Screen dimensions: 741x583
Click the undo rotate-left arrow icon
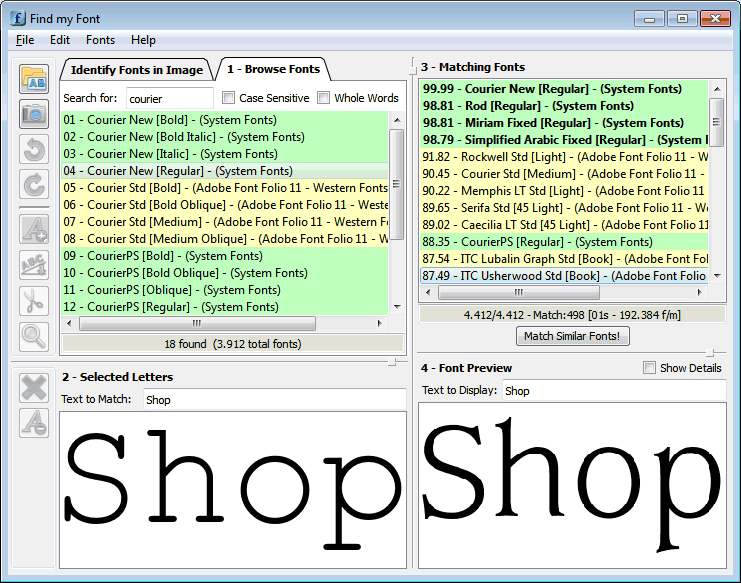[34, 149]
